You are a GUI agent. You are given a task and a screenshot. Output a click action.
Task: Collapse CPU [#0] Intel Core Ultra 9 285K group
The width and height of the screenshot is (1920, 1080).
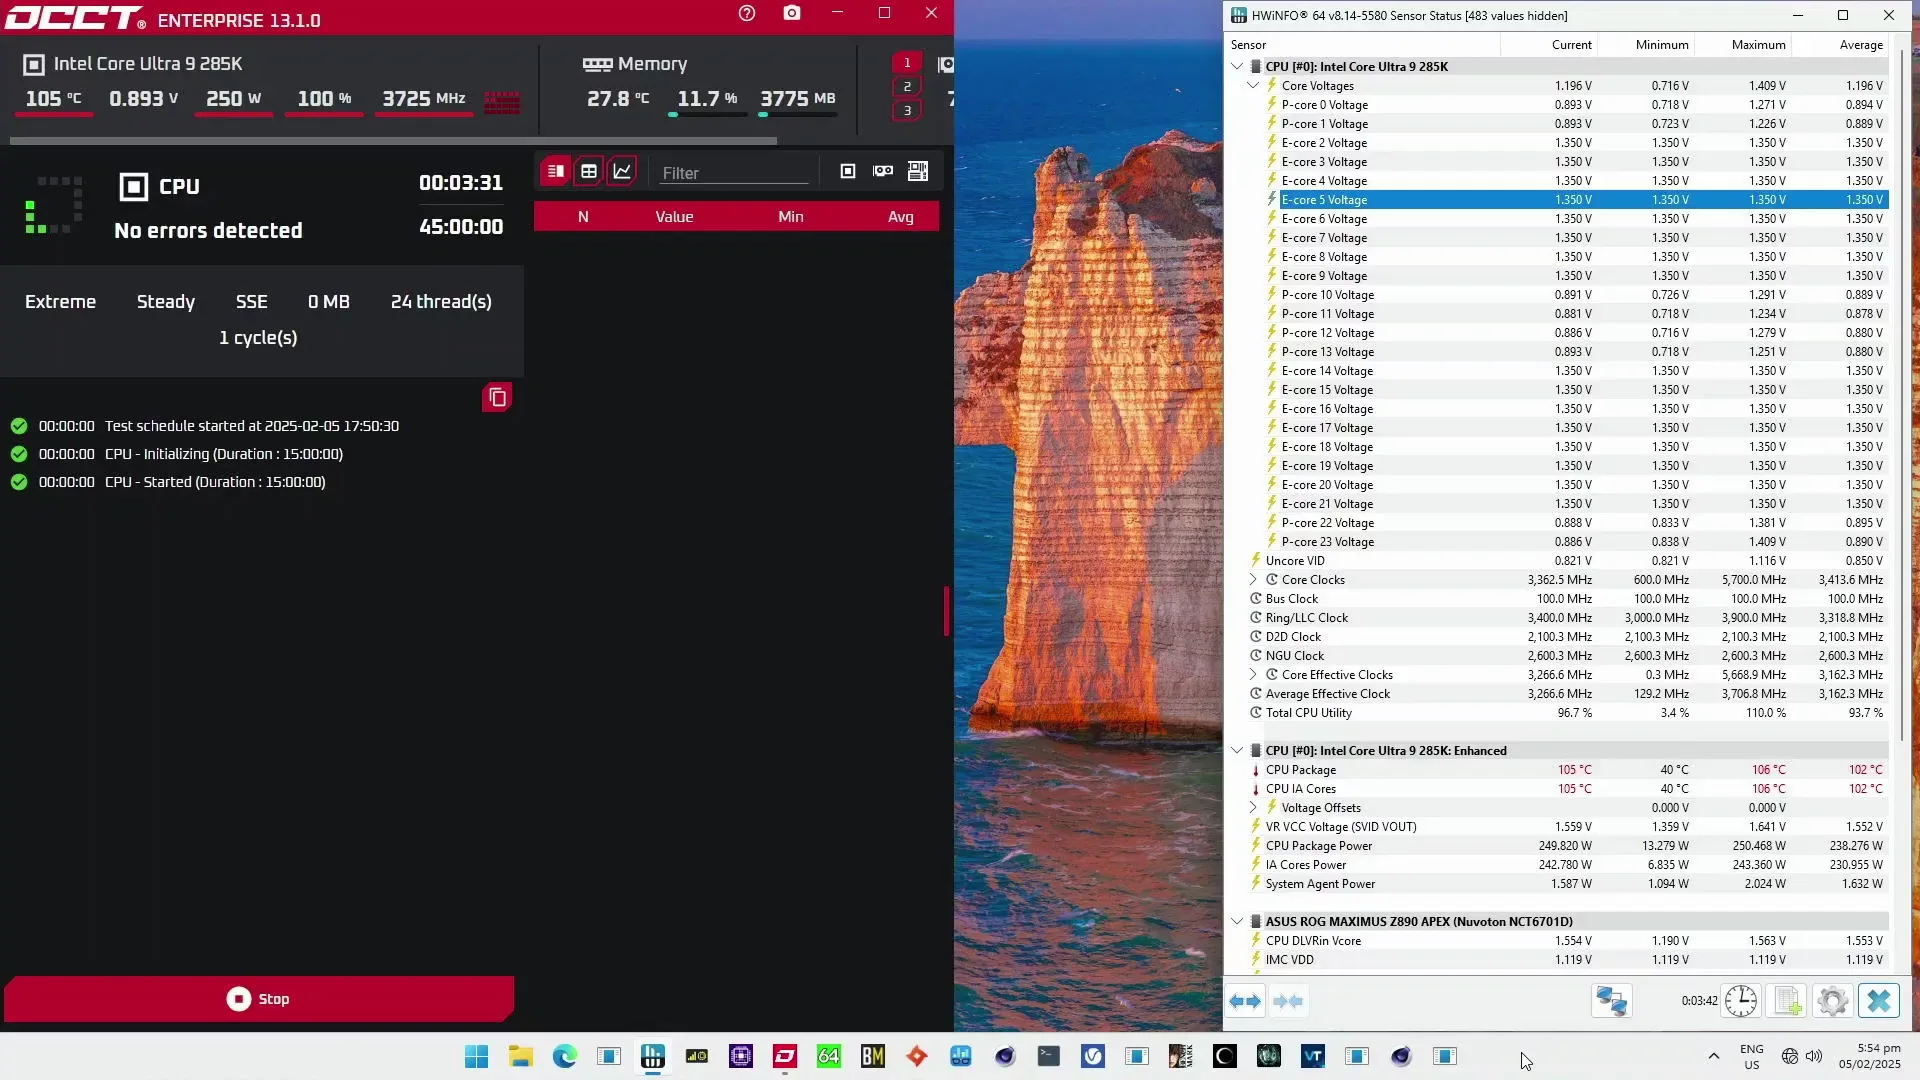(x=1237, y=67)
